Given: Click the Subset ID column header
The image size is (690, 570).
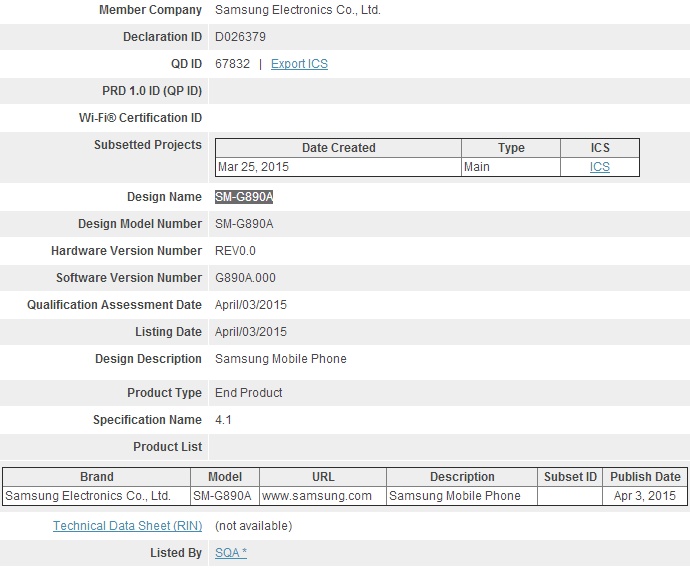Looking at the screenshot, I should [x=570, y=477].
